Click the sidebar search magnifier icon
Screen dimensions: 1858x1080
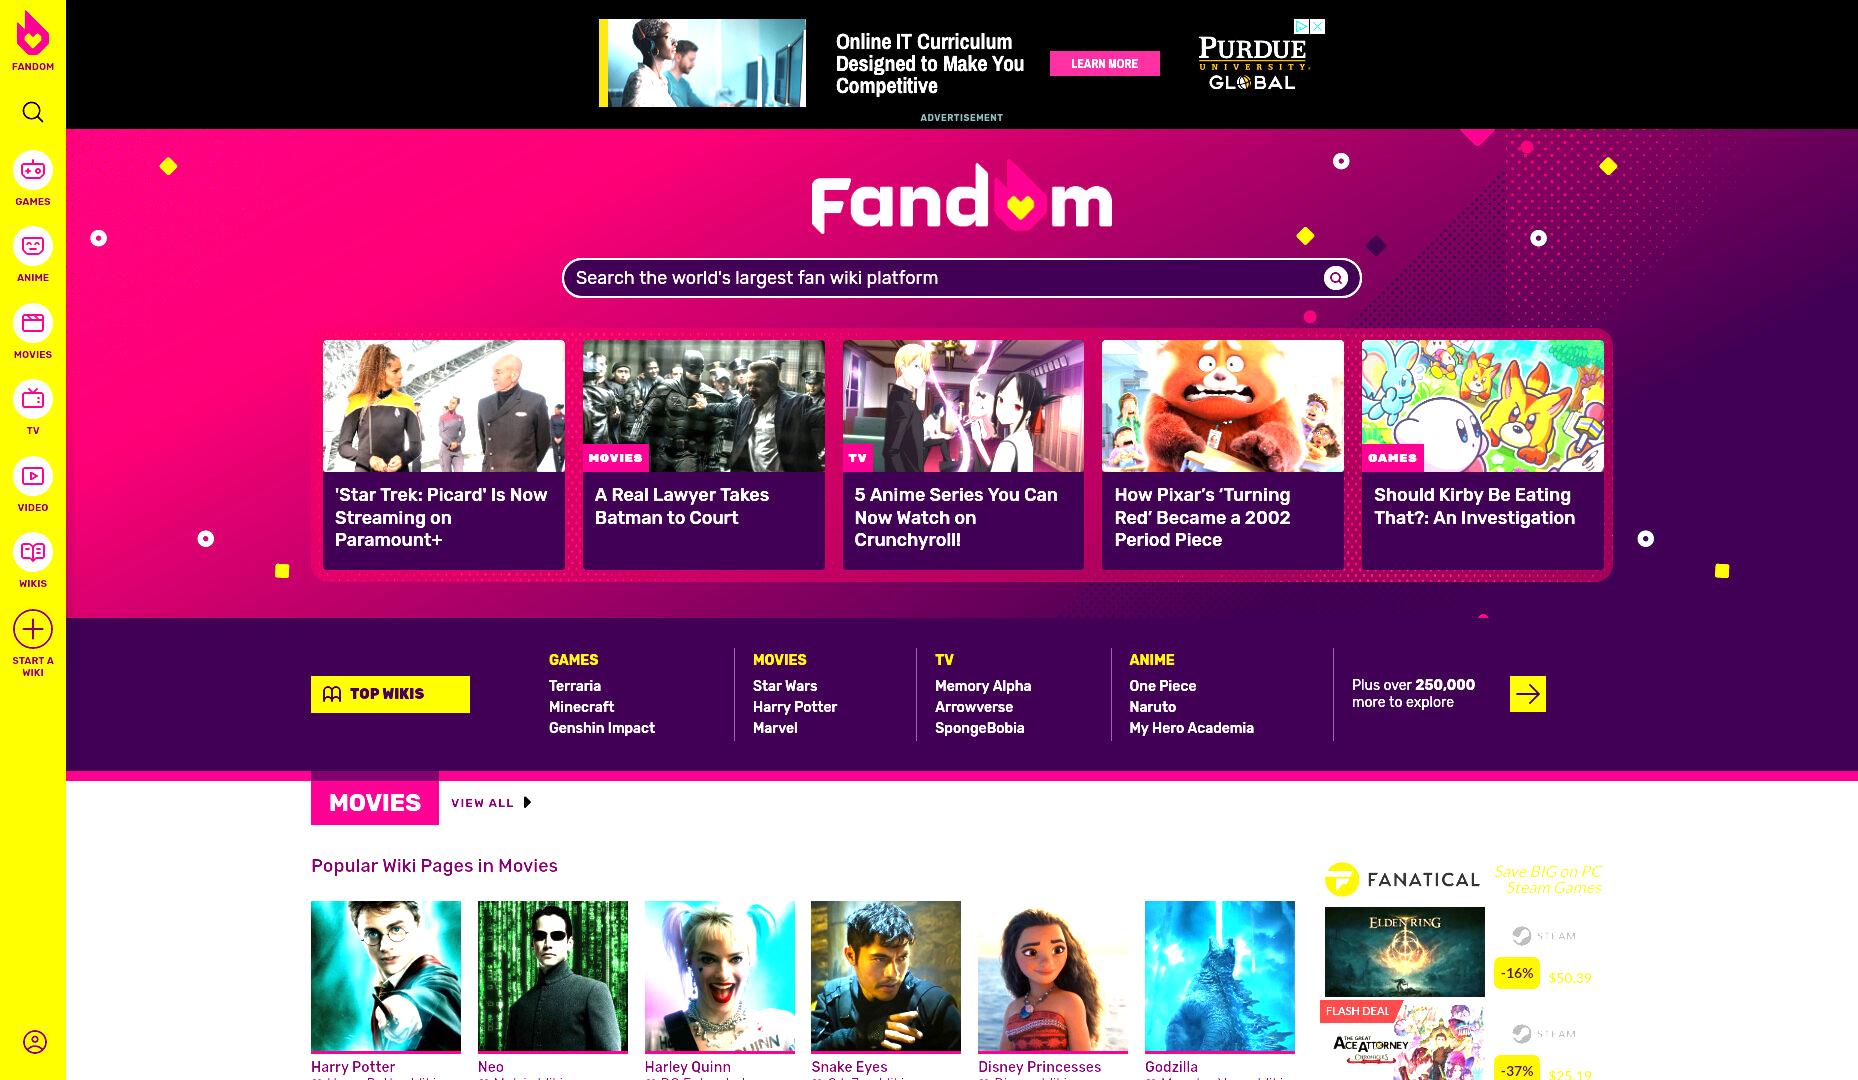point(33,112)
